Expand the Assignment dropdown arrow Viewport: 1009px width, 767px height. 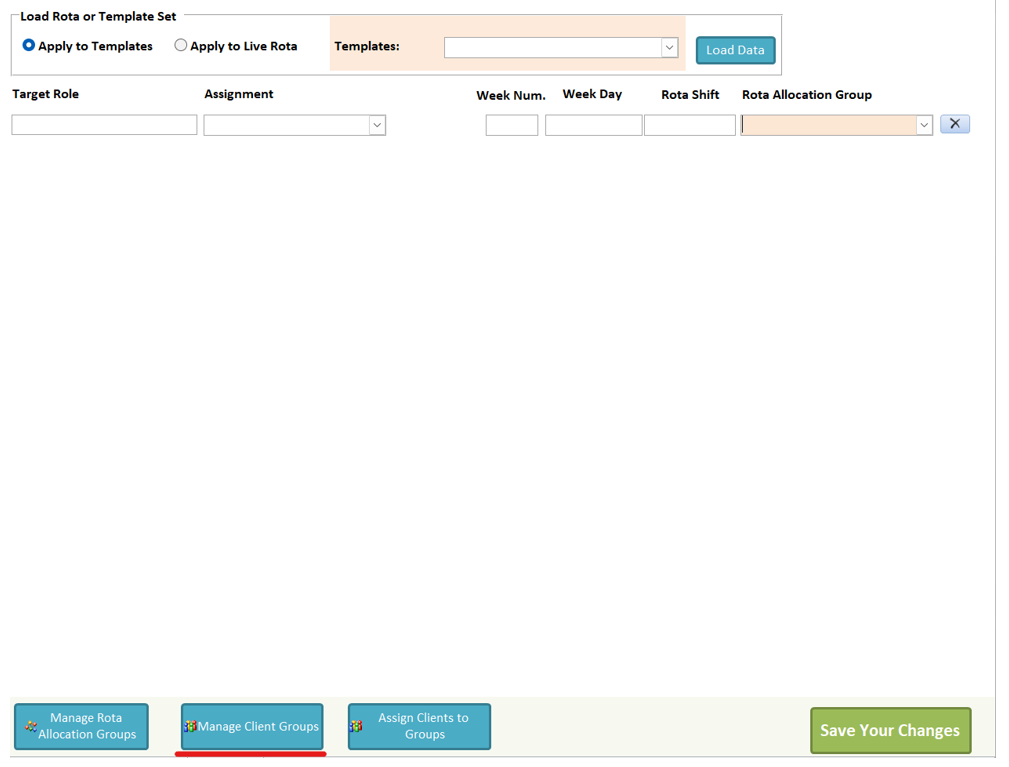coord(377,125)
